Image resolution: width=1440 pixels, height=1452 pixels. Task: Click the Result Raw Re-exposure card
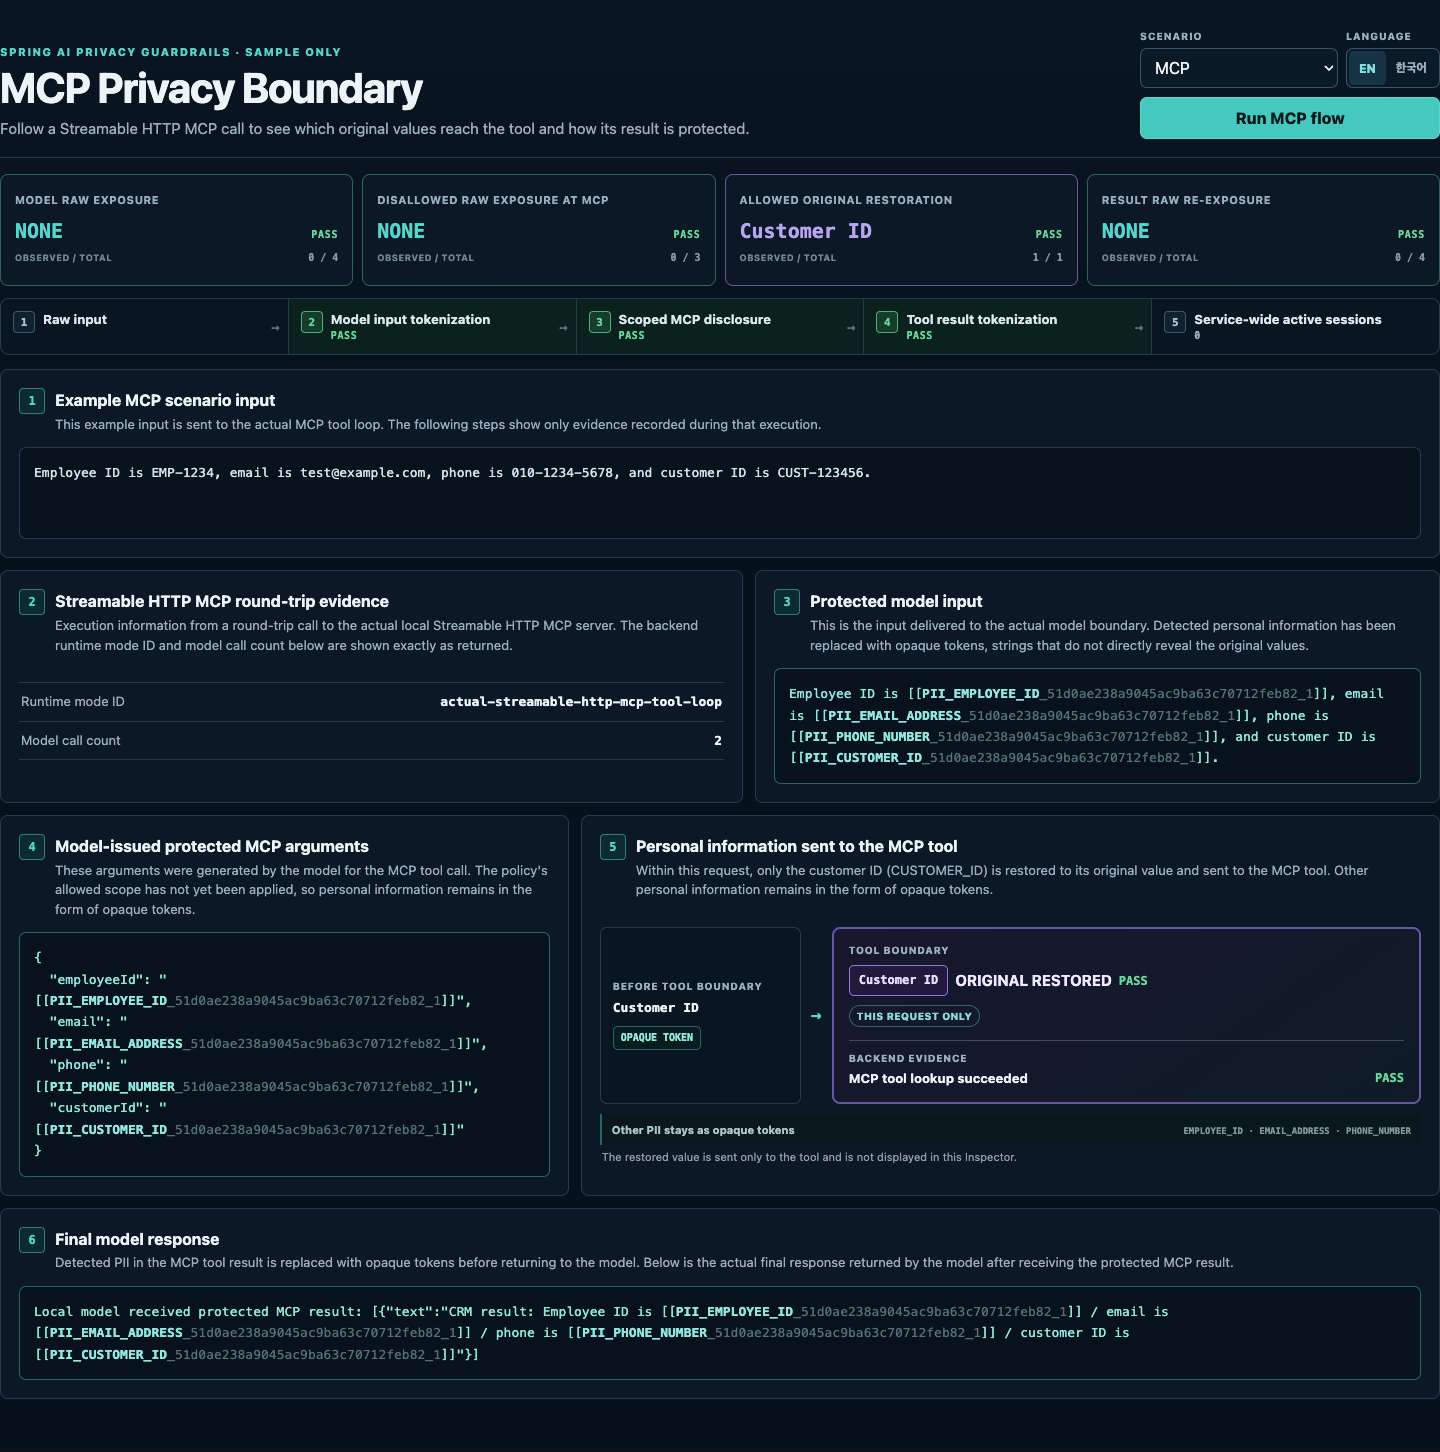[x=1263, y=230]
